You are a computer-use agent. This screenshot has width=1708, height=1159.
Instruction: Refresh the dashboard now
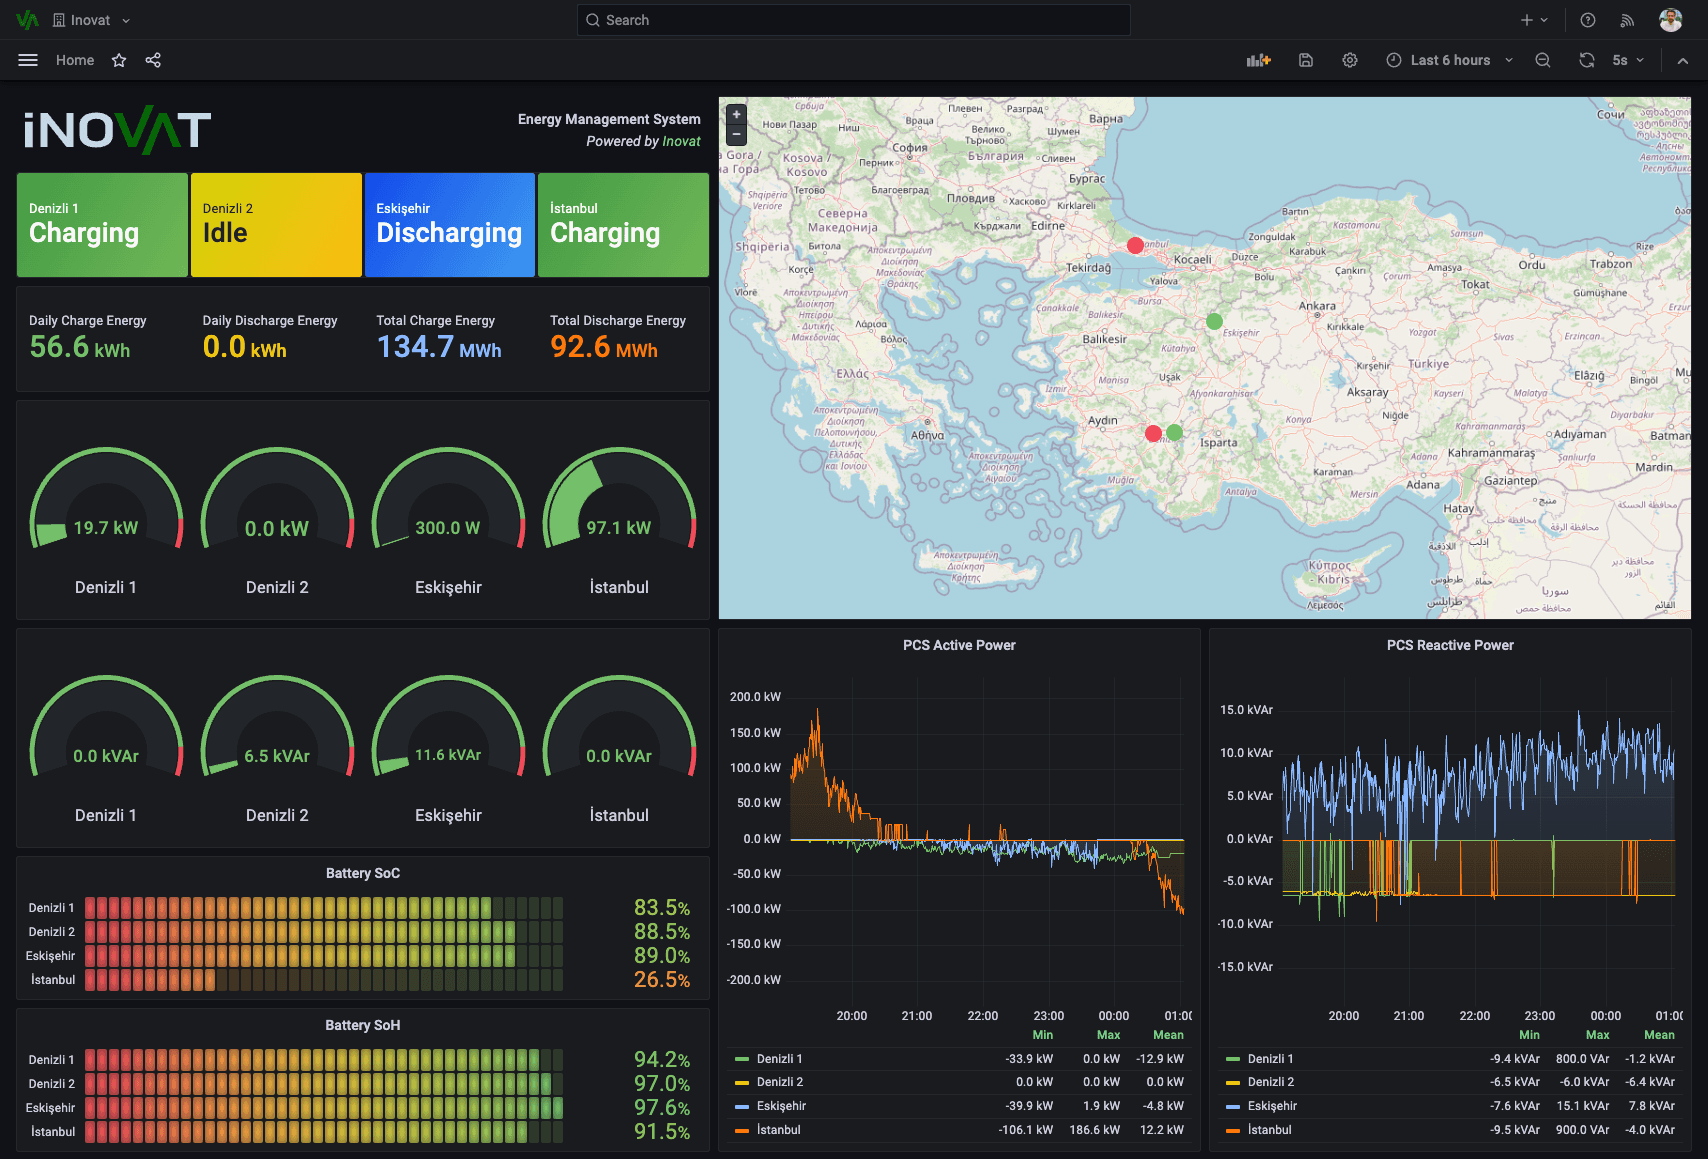coord(1587,60)
